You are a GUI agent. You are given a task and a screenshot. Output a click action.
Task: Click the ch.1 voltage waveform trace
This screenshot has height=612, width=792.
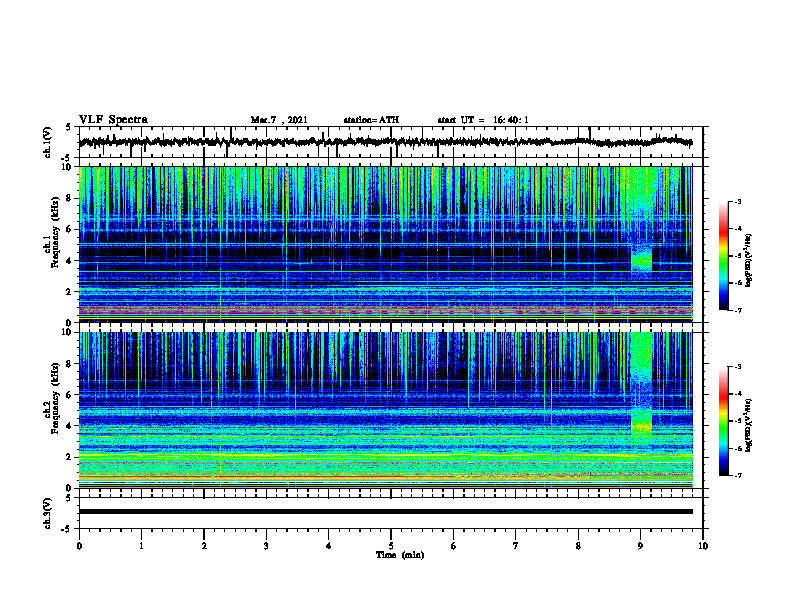click(x=385, y=142)
